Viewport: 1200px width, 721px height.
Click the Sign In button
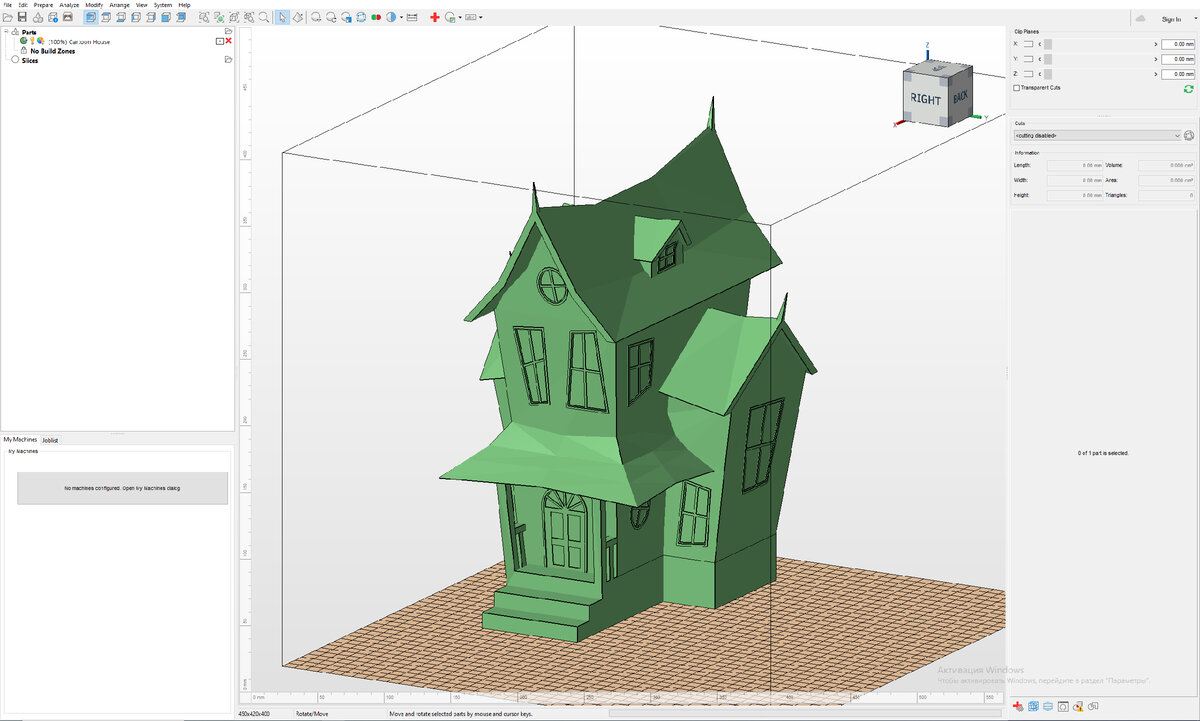1171,19
